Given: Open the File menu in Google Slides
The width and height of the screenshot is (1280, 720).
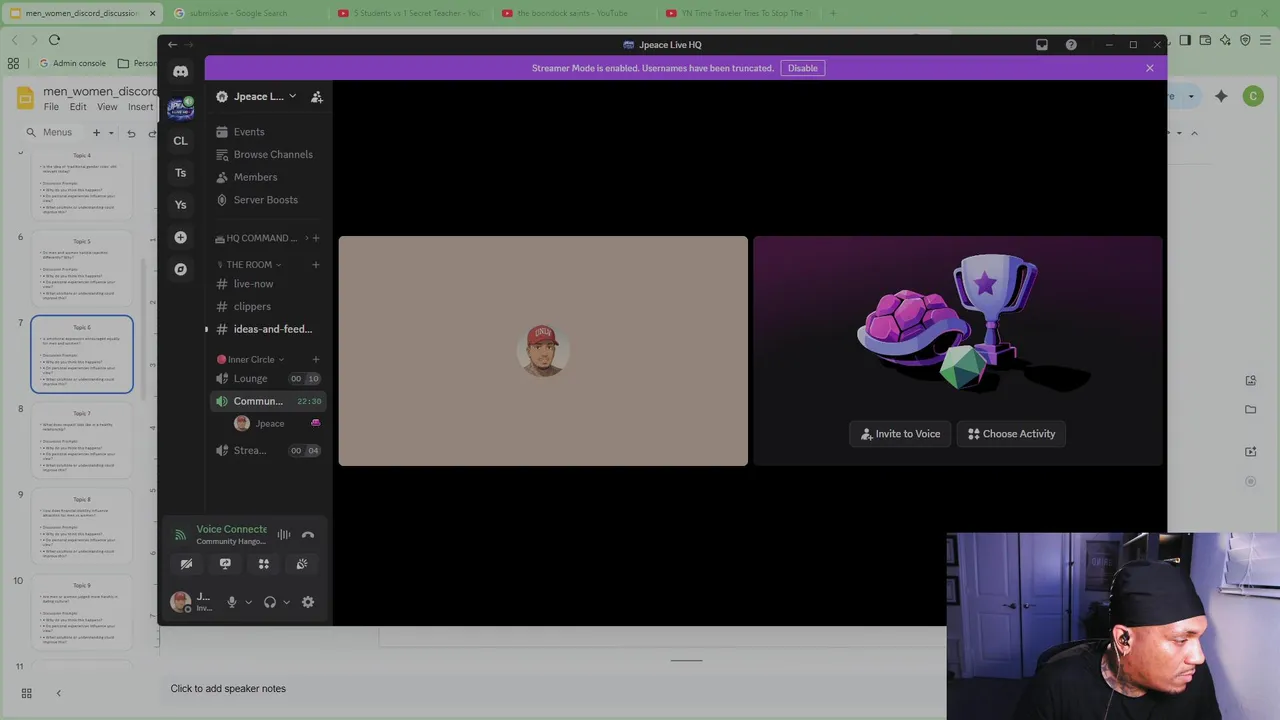Looking at the screenshot, I should (x=51, y=107).
